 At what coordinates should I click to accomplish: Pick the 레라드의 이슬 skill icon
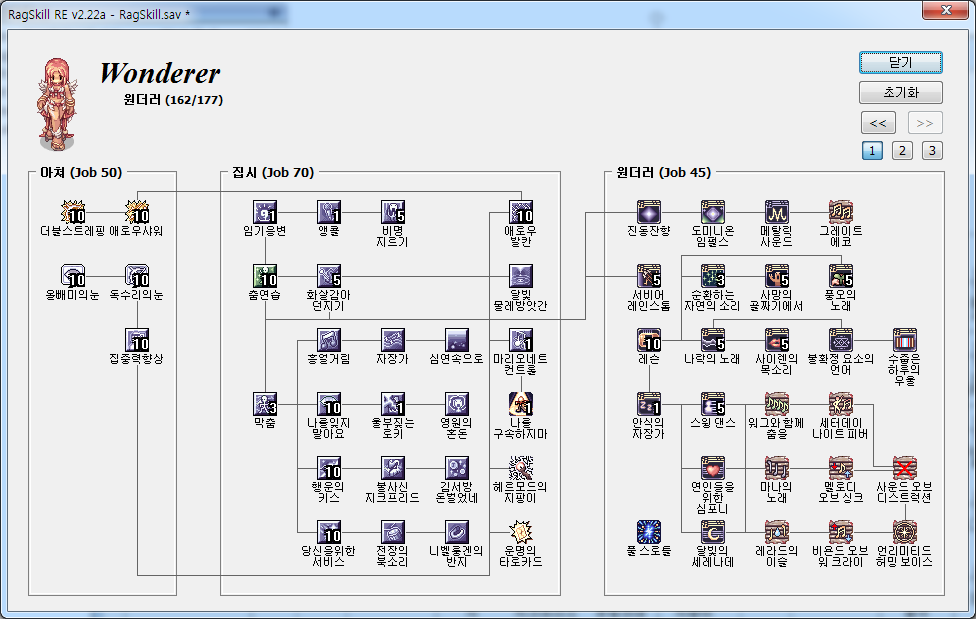[x=777, y=532]
